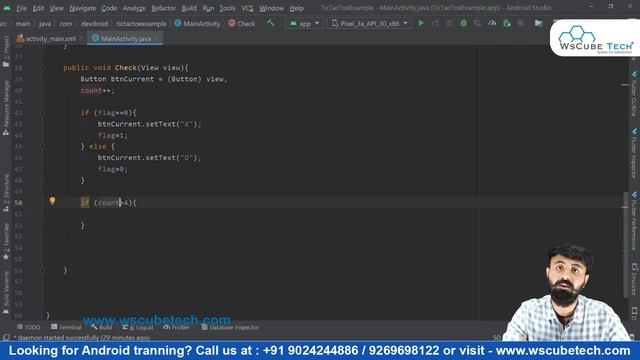The image size is (640, 360).
Task: Click on btnCurrent.setText("O") code line
Action: pos(149,158)
